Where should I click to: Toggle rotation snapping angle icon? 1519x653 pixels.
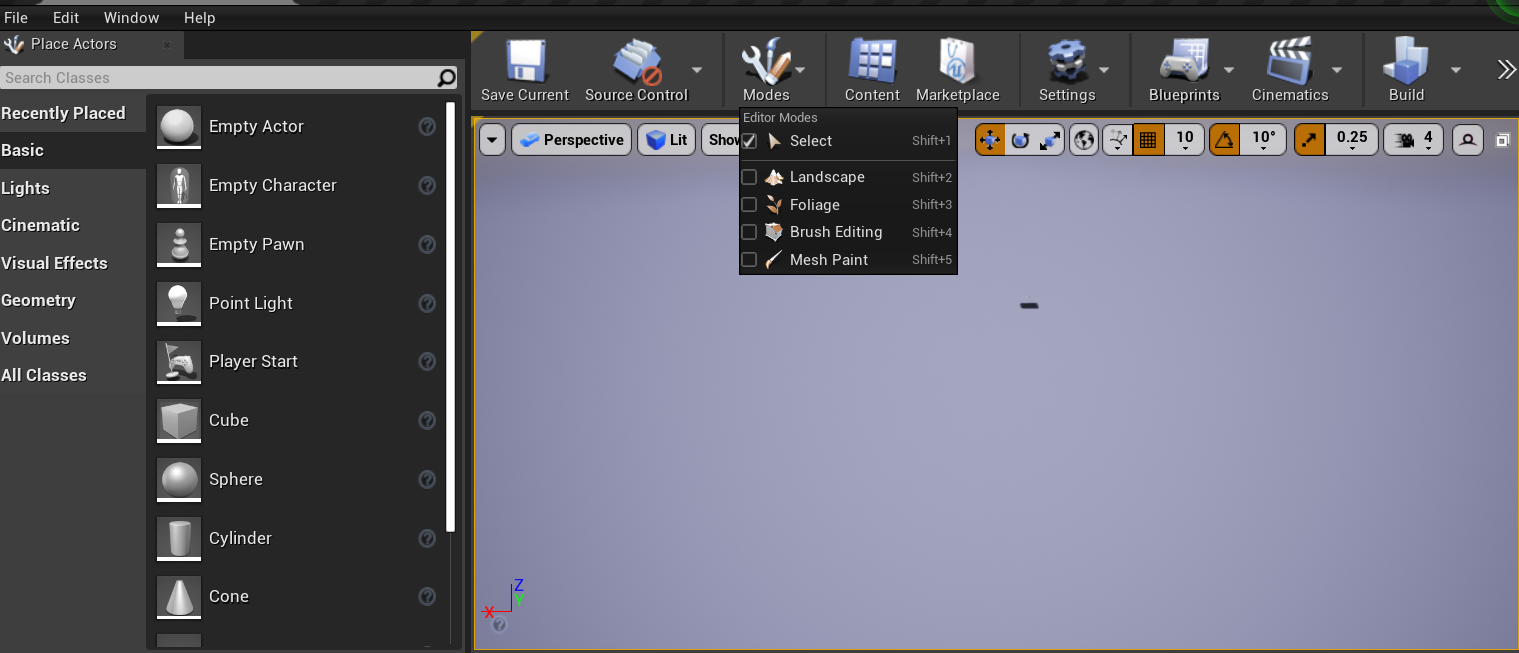[1224, 140]
